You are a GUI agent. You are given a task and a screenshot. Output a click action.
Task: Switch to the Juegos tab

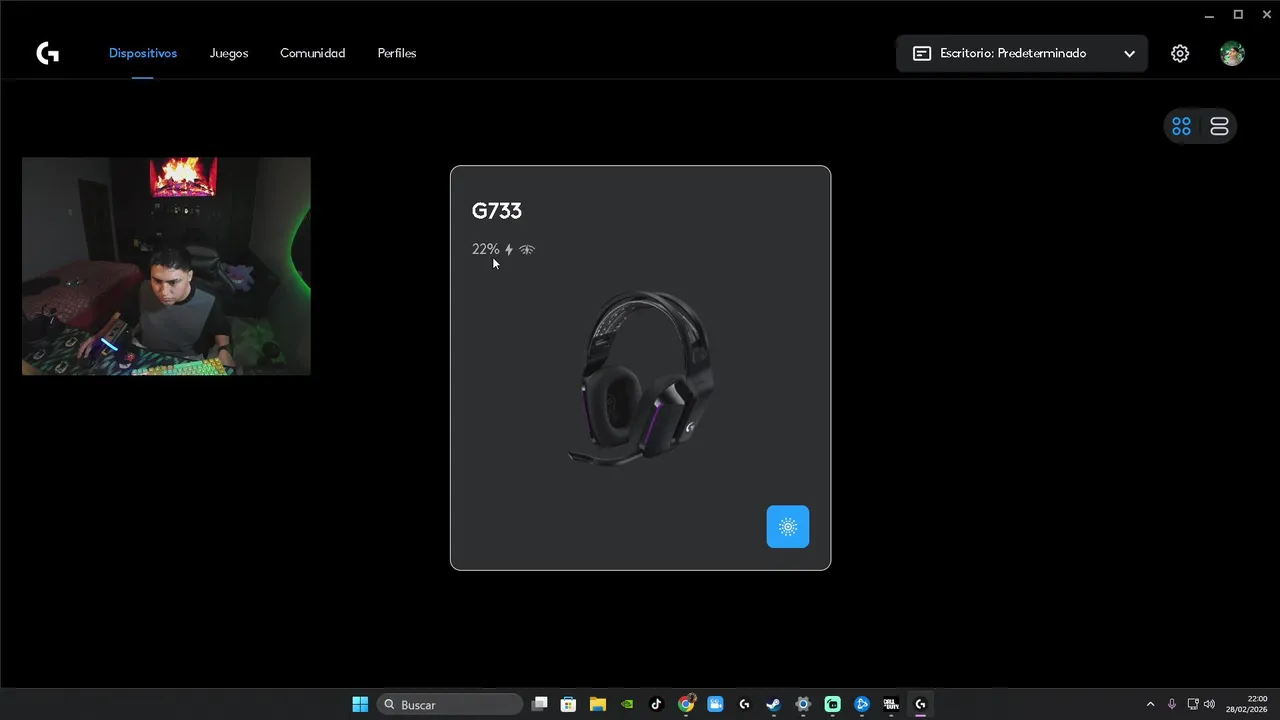(229, 53)
